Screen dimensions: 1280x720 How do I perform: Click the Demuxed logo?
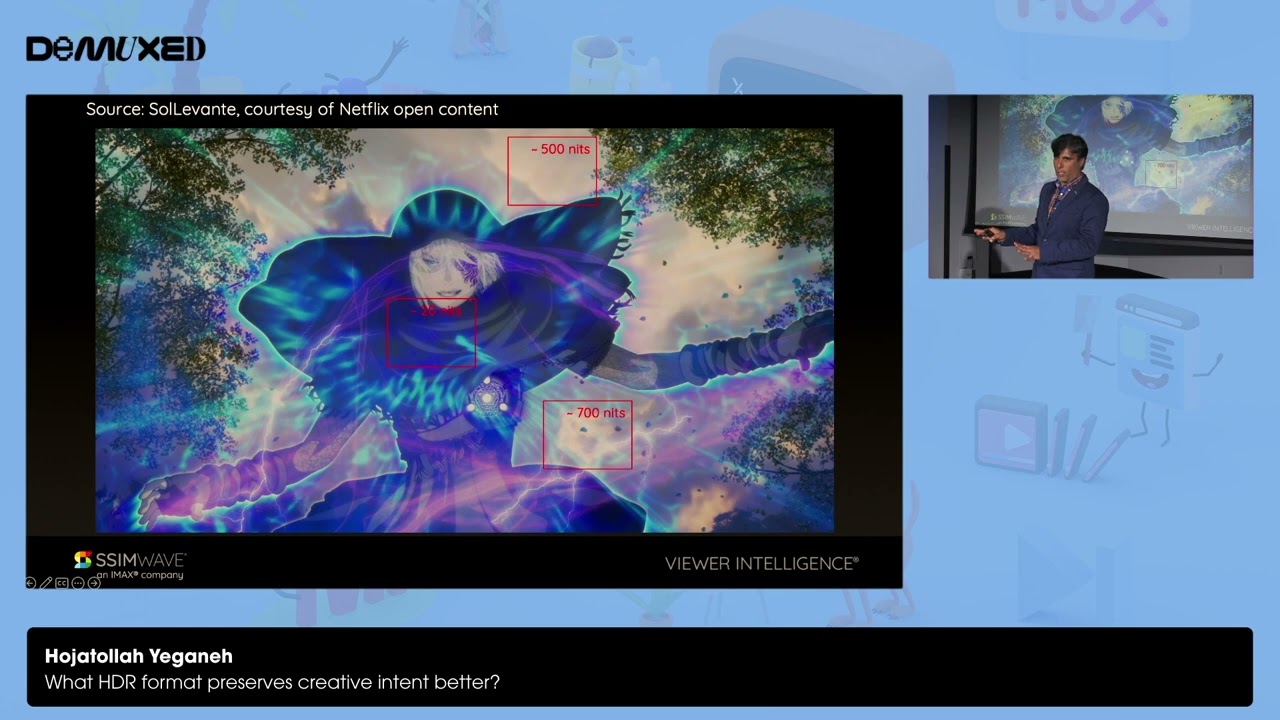coord(116,49)
